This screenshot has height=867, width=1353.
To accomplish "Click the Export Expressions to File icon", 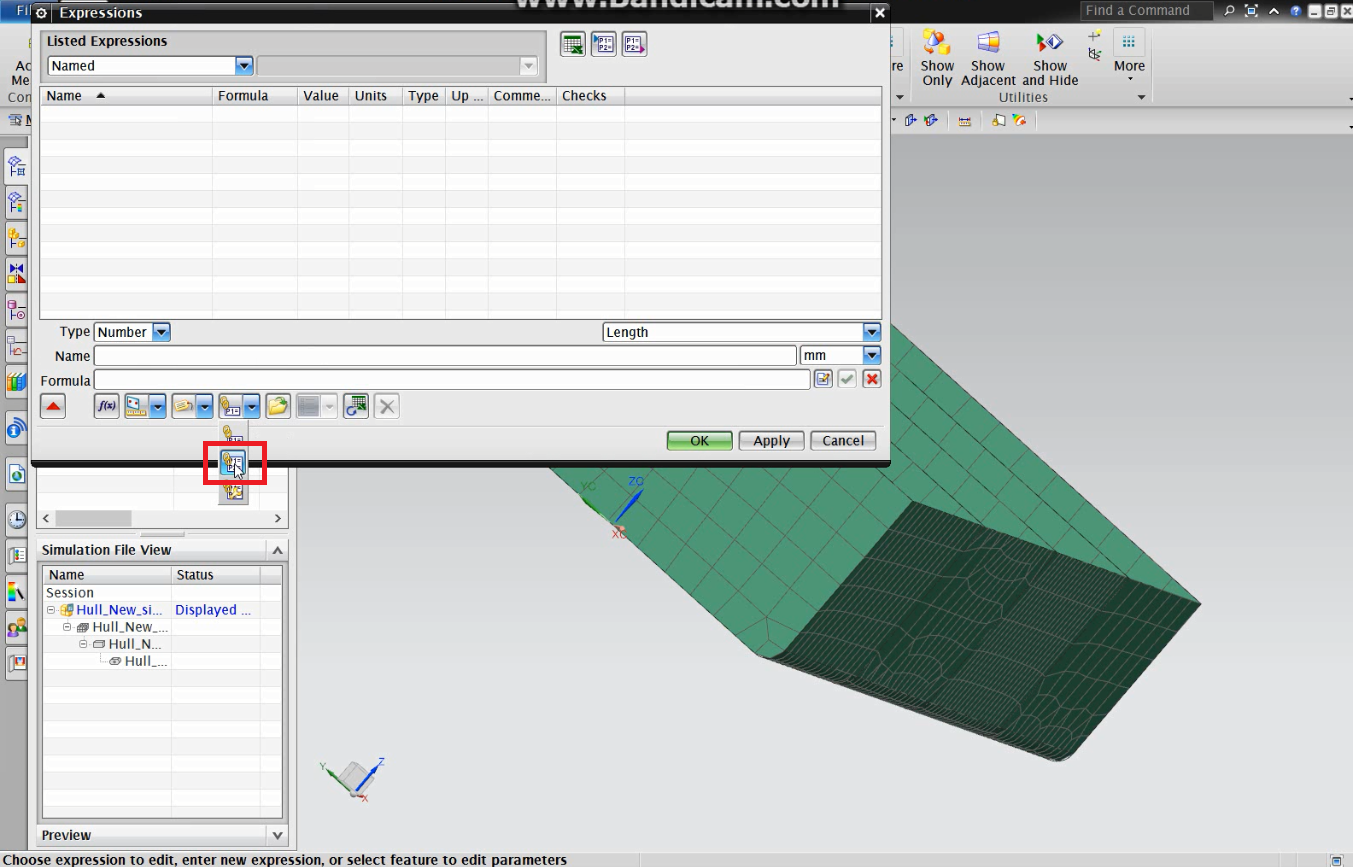I will 635,44.
